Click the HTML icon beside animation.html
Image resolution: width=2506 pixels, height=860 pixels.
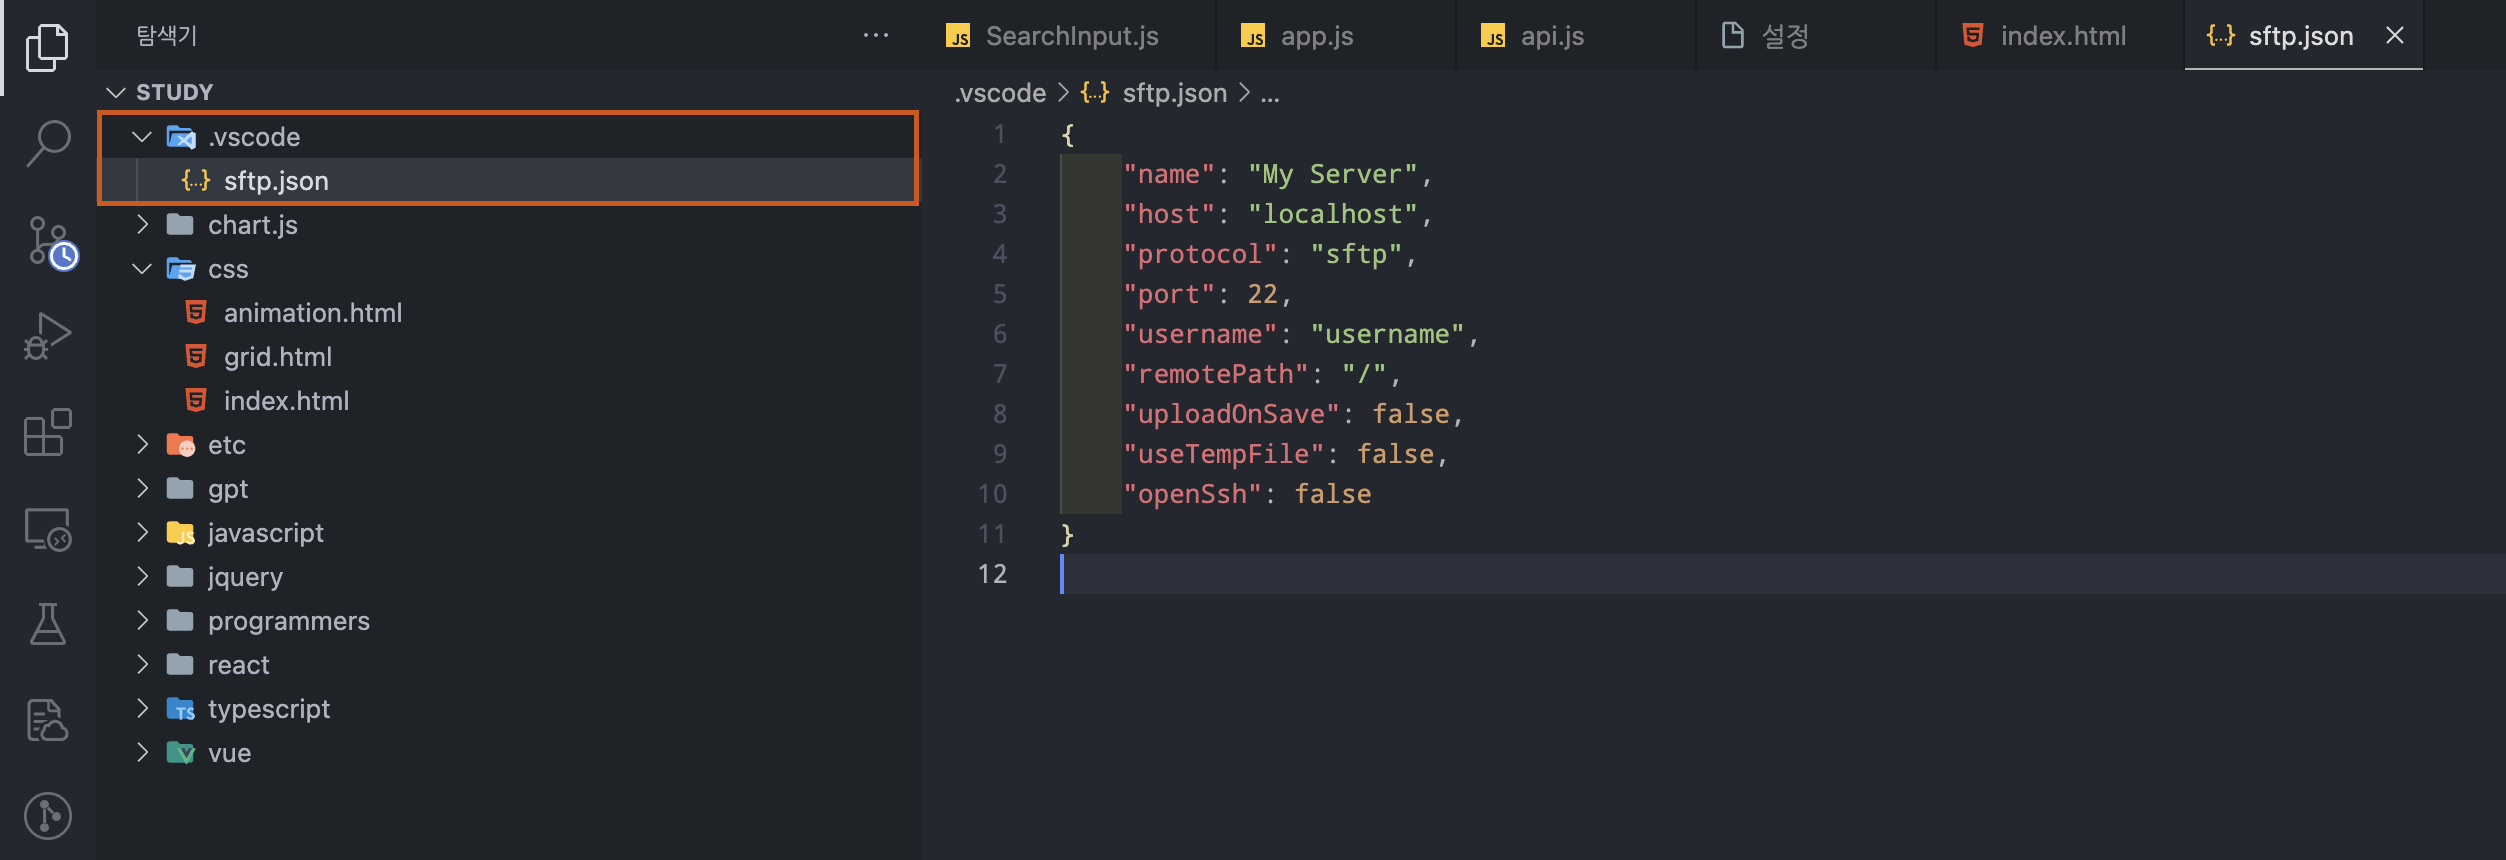click(x=196, y=313)
